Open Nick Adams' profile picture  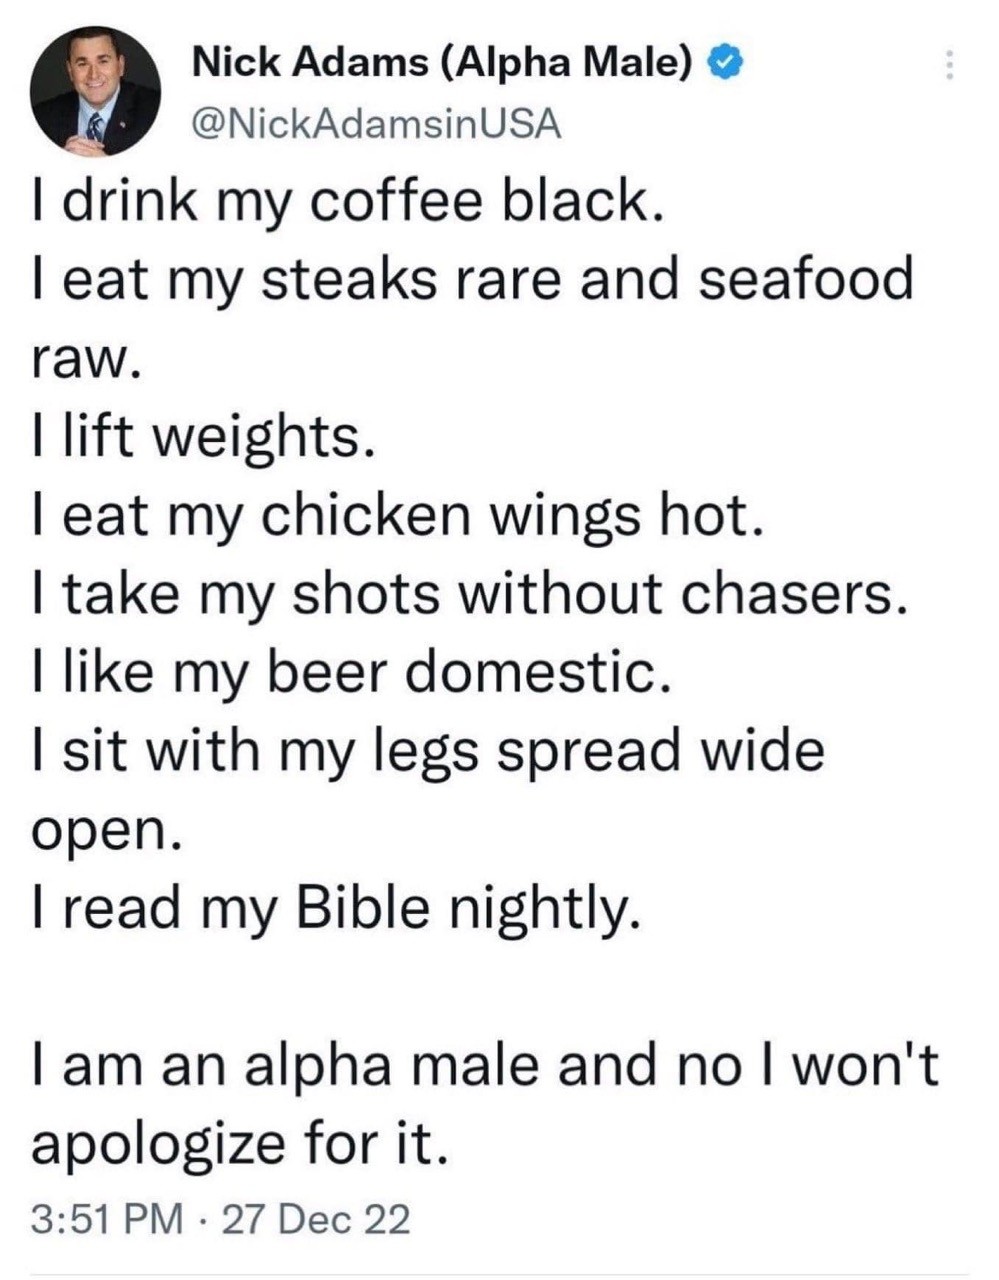(x=95, y=91)
